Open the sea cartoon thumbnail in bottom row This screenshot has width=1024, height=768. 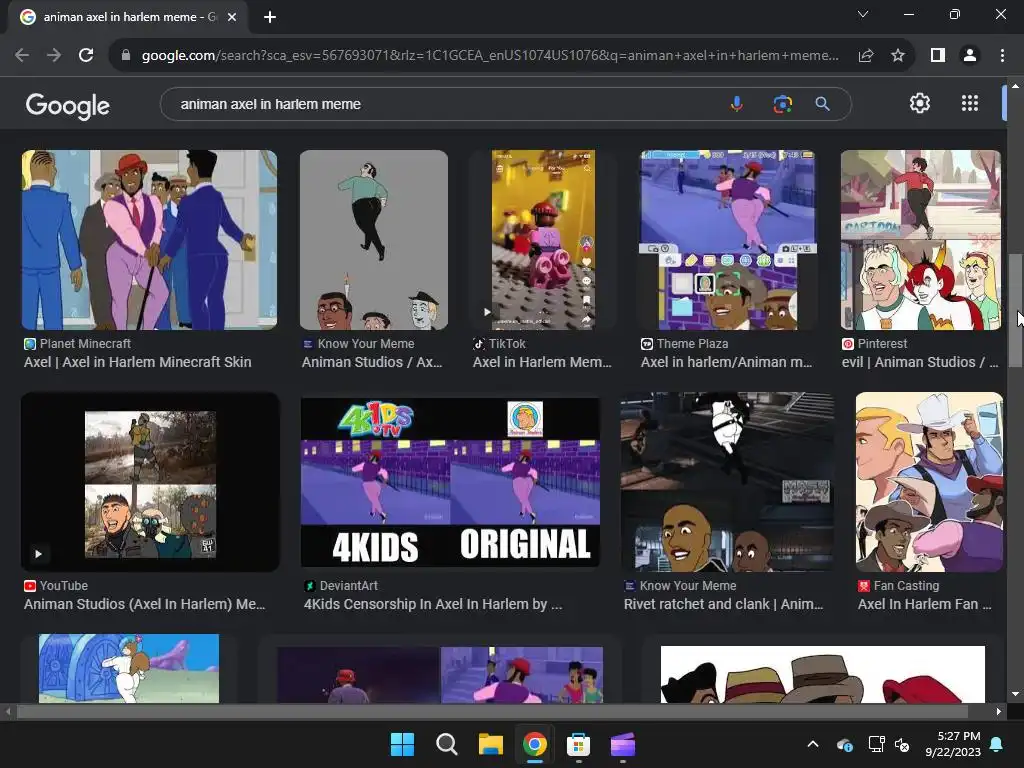point(129,668)
